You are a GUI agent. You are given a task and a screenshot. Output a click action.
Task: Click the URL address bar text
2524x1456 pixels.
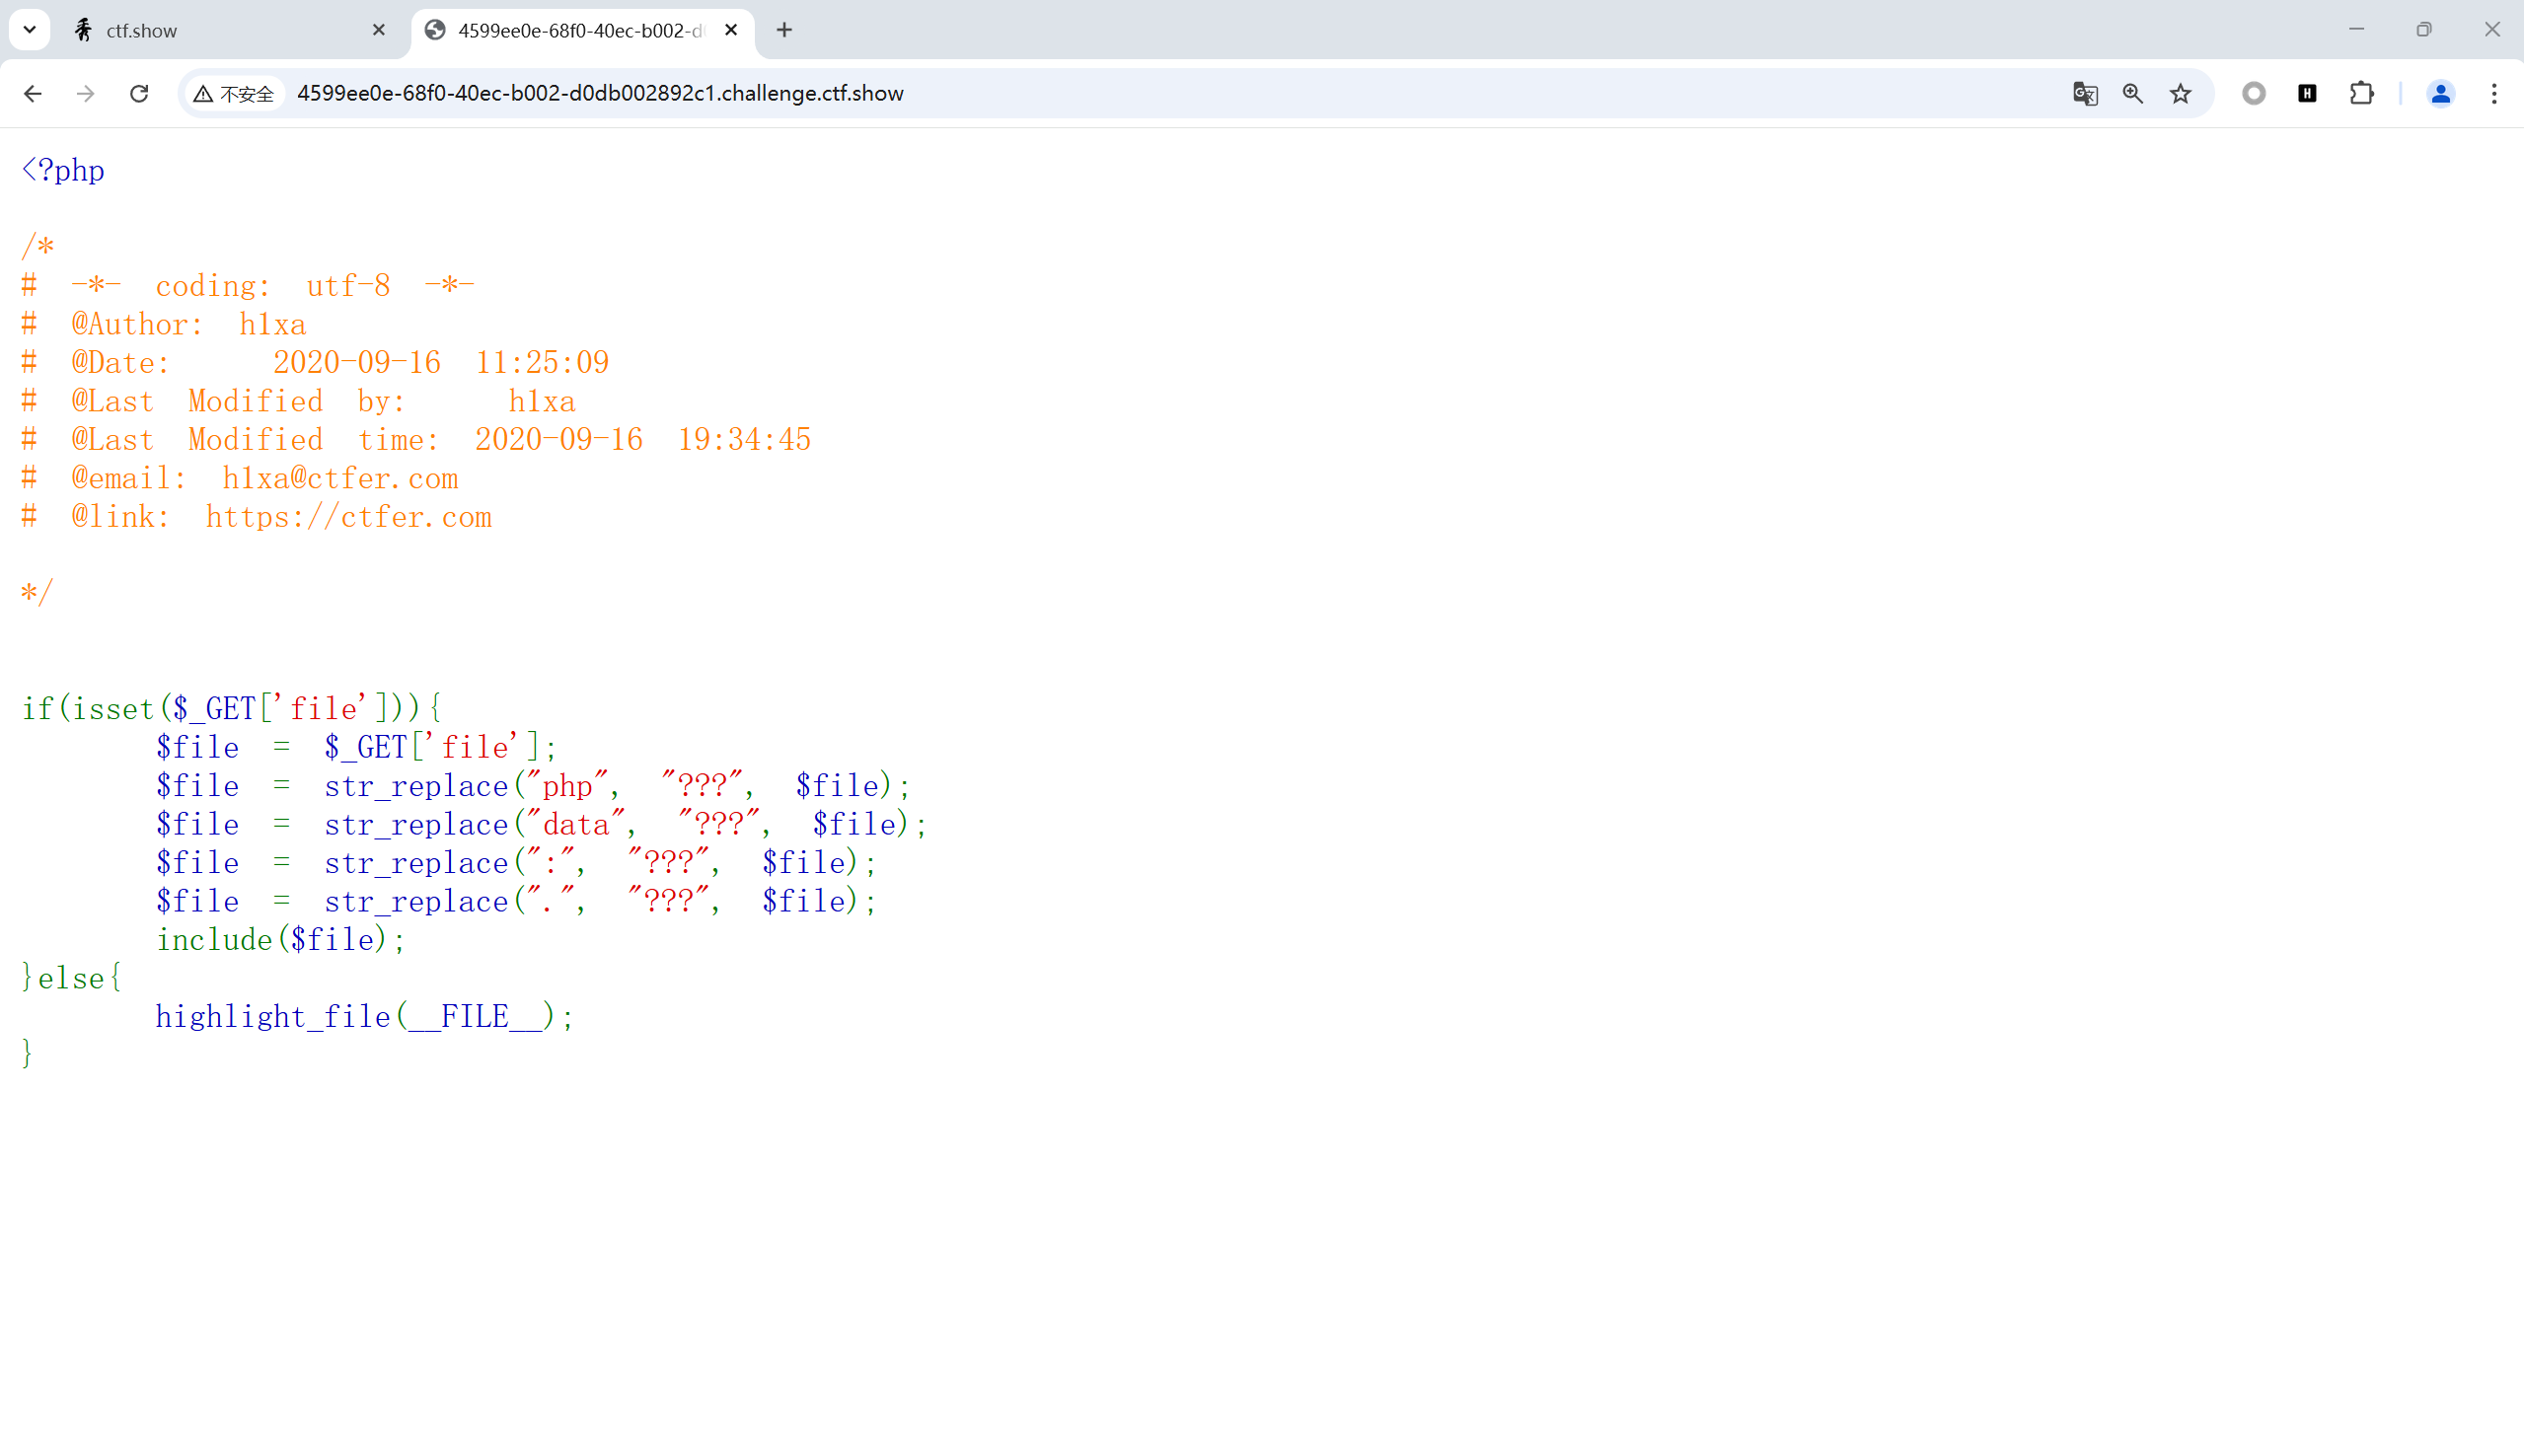600,93
